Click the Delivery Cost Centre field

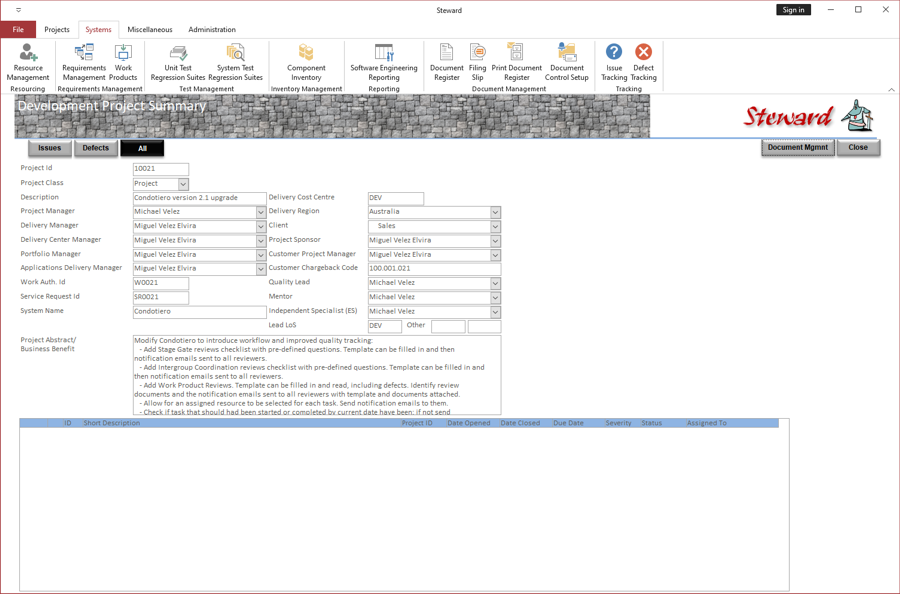pyautogui.click(x=396, y=198)
